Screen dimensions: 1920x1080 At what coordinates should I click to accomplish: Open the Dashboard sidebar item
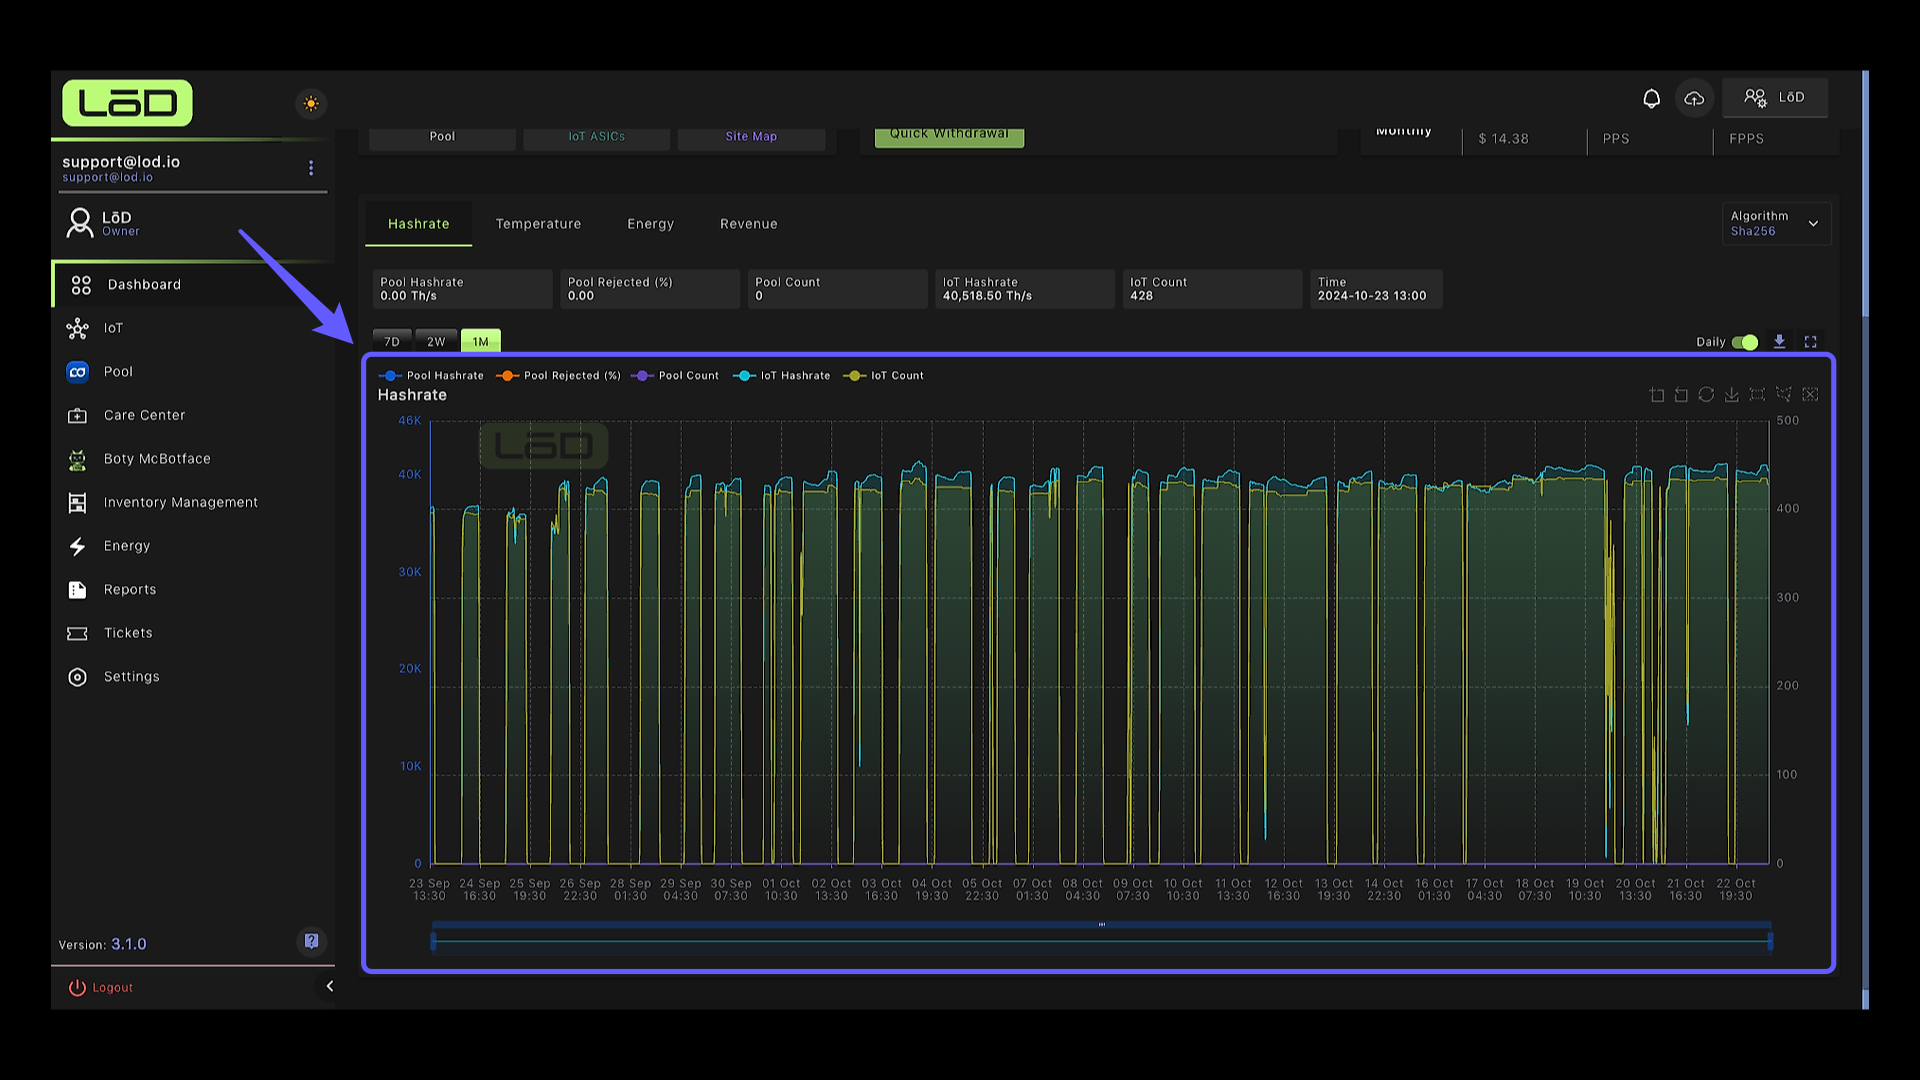pos(193,285)
